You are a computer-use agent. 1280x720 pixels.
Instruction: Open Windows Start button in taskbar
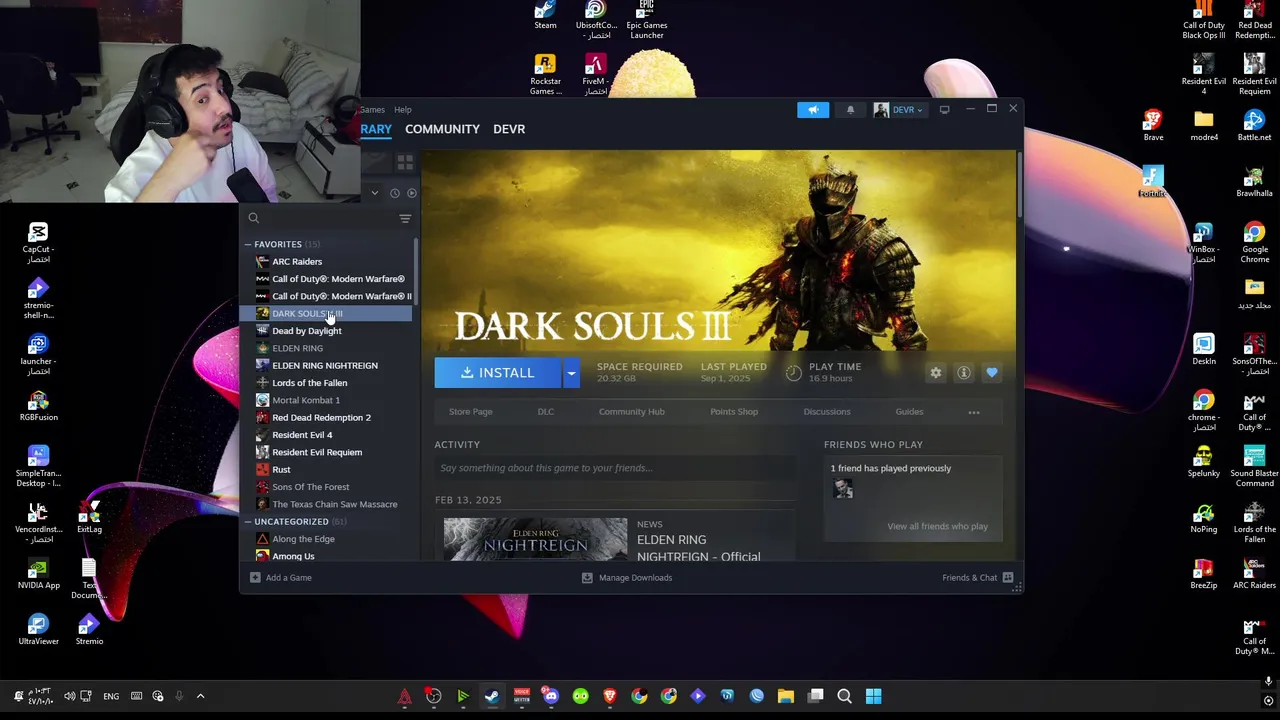873,696
